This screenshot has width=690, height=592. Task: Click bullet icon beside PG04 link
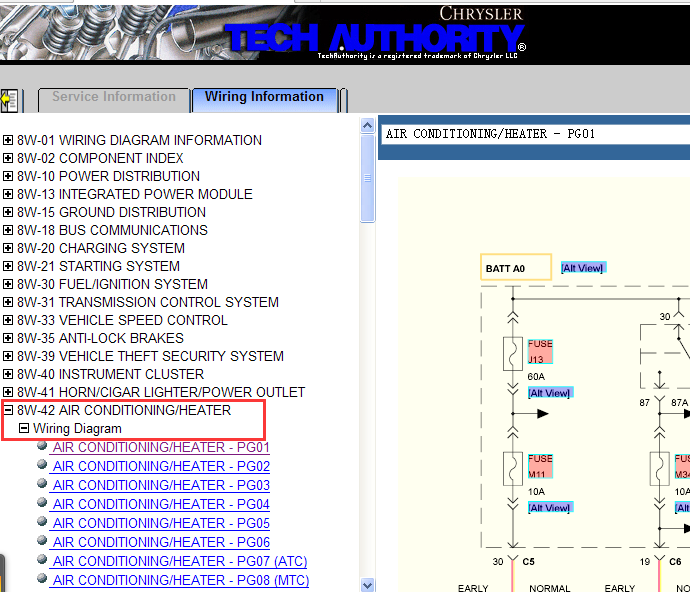[42, 502]
